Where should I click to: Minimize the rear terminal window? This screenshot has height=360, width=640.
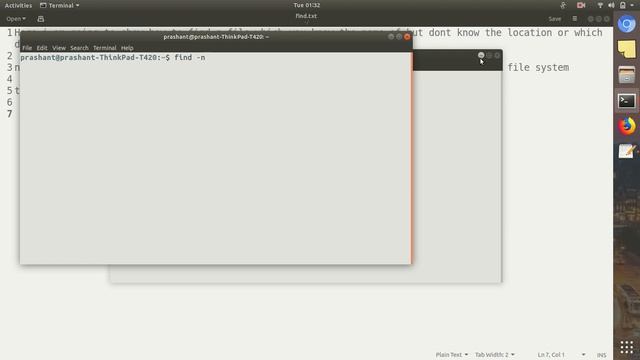(481, 55)
